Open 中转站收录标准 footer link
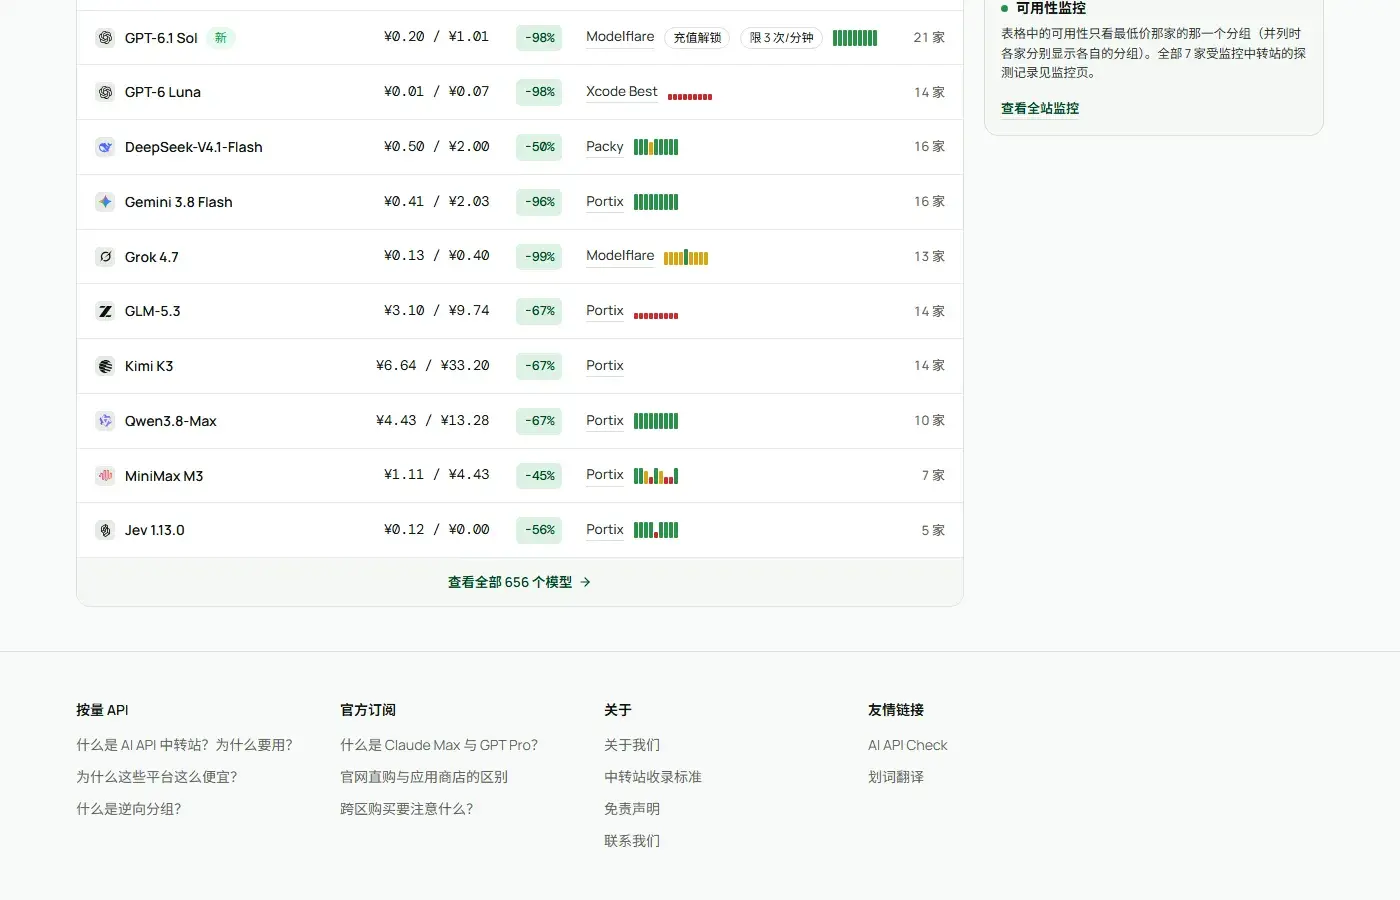The image size is (1400, 900). [x=653, y=777]
